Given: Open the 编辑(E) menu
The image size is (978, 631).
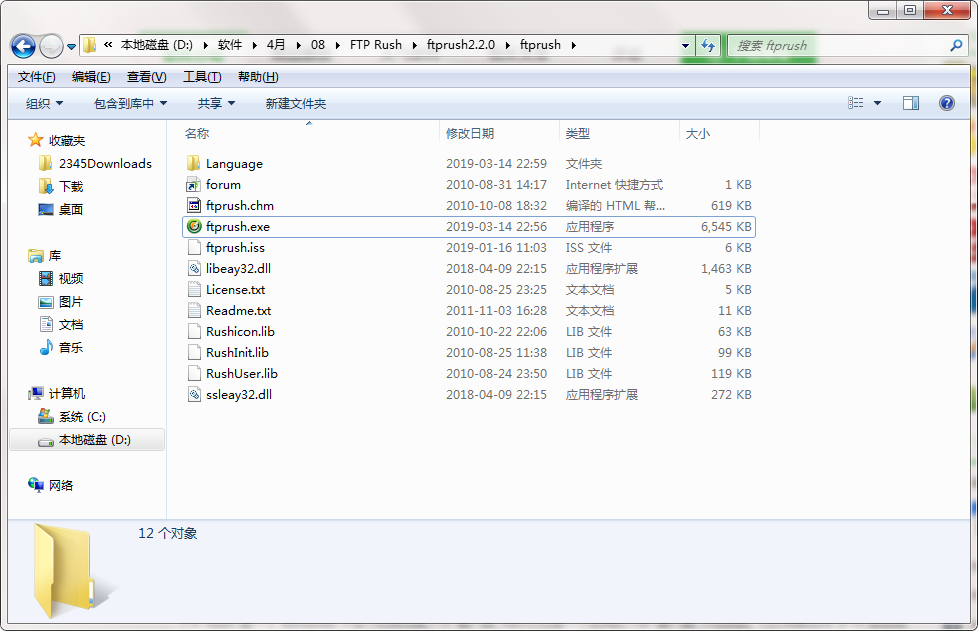Looking at the screenshot, I should [x=91, y=77].
